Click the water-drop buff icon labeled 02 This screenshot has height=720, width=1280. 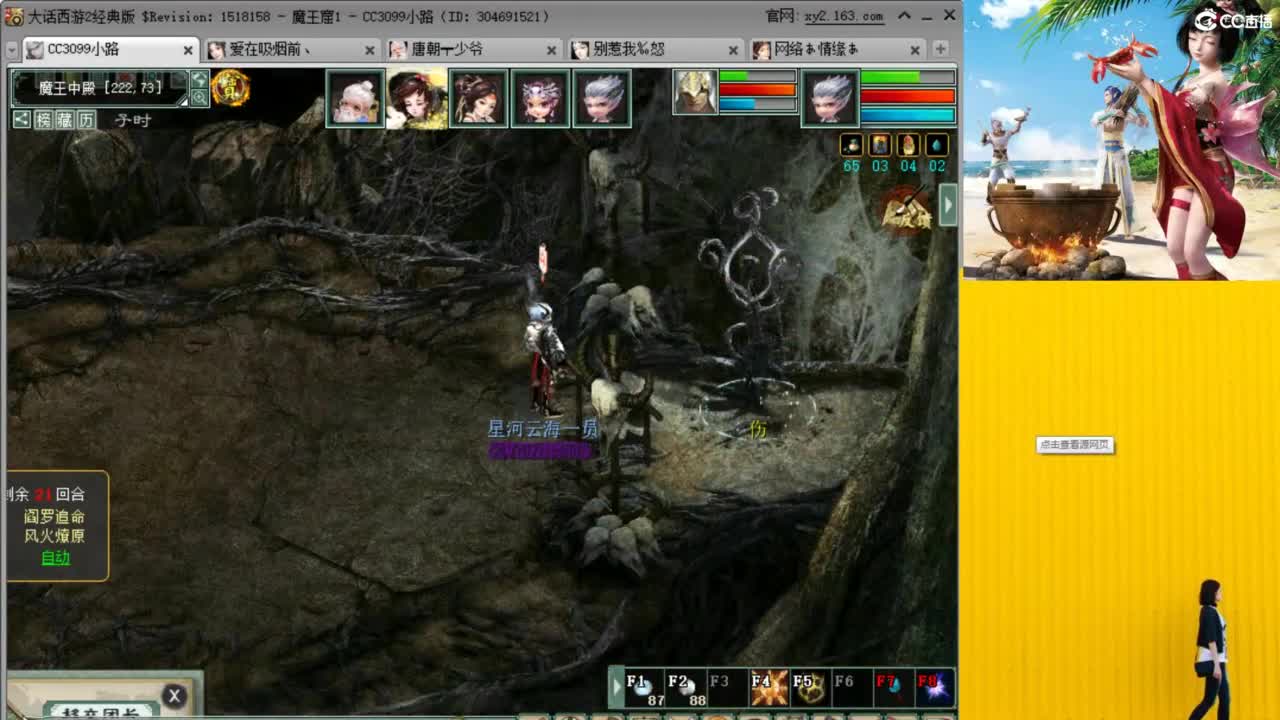(937, 145)
